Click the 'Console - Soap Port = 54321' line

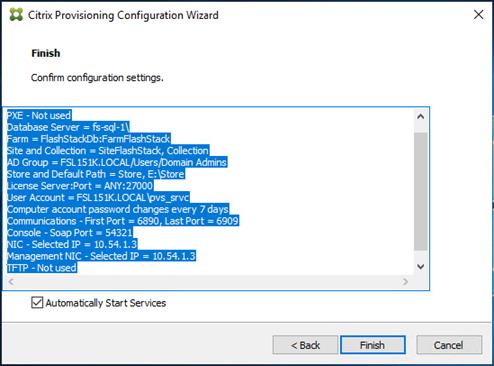coord(70,232)
